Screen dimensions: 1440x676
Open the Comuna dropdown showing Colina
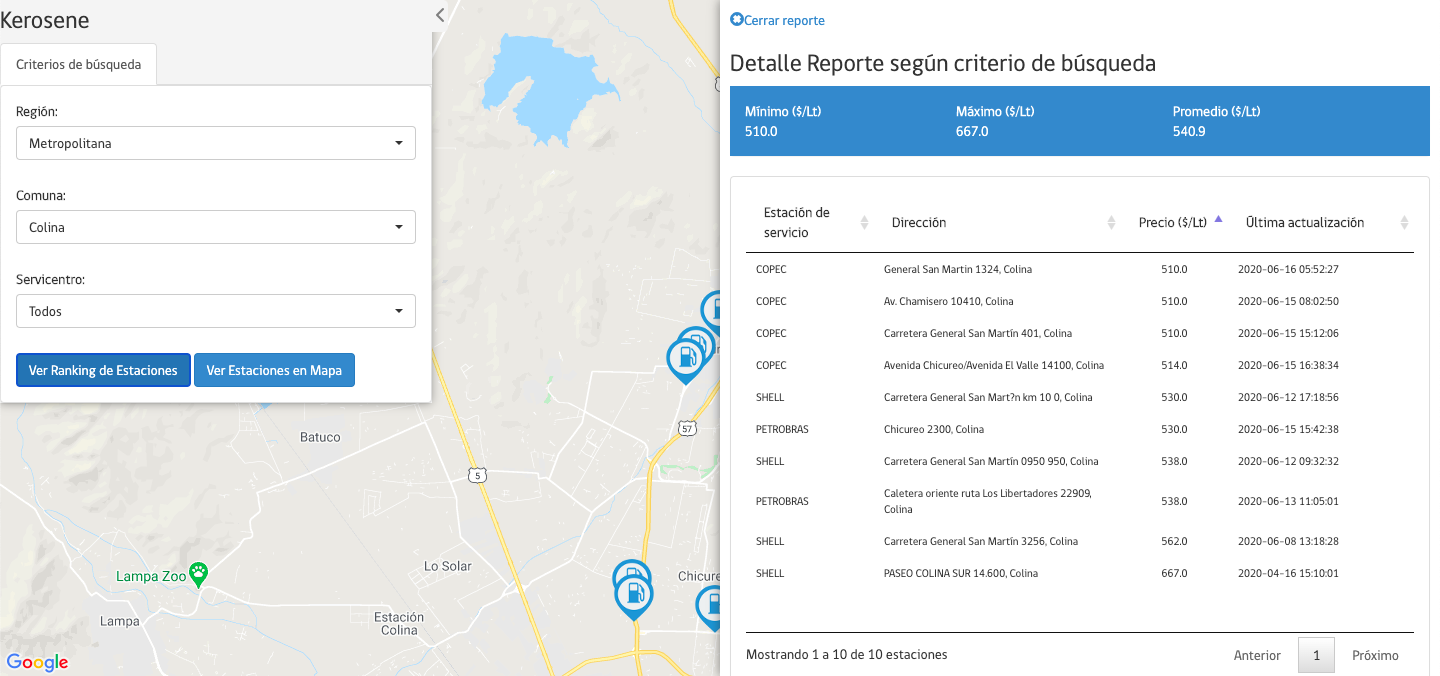[x=216, y=227]
